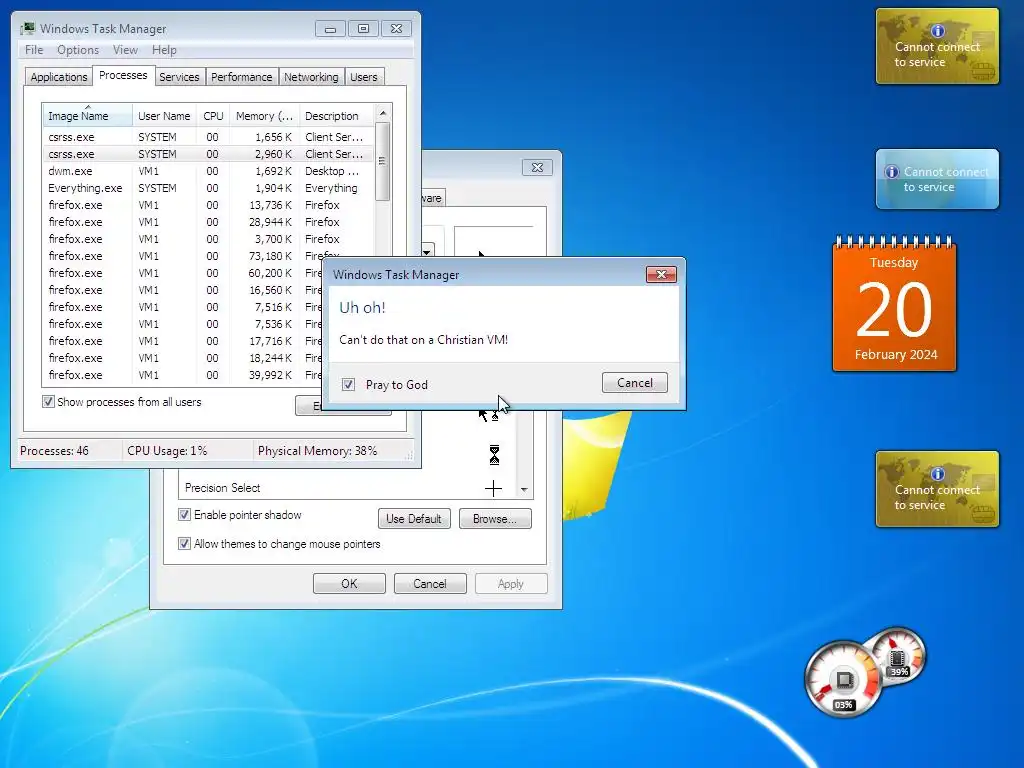Click Cancel in the Uh oh dialog

pyautogui.click(x=635, y=383)
